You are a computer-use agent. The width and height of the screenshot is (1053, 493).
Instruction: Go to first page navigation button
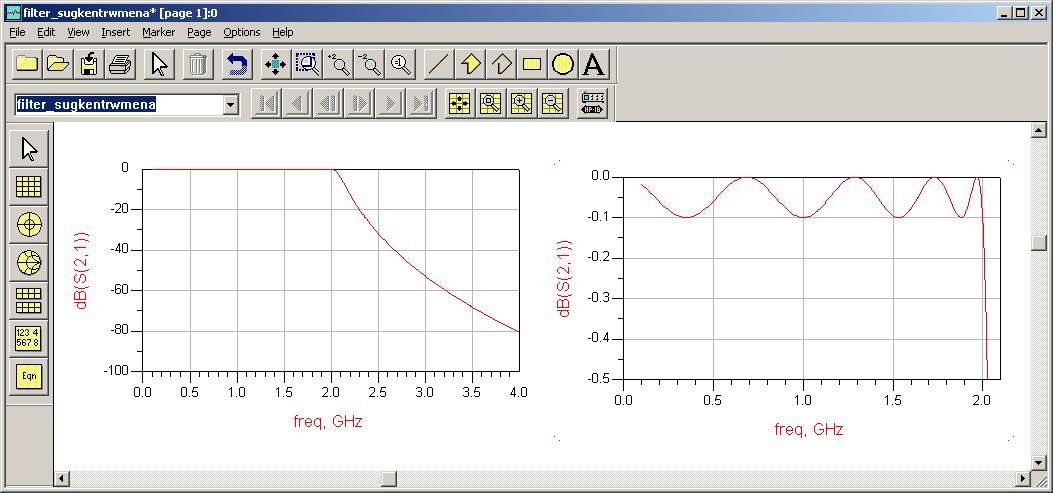(x=266, y=104)
